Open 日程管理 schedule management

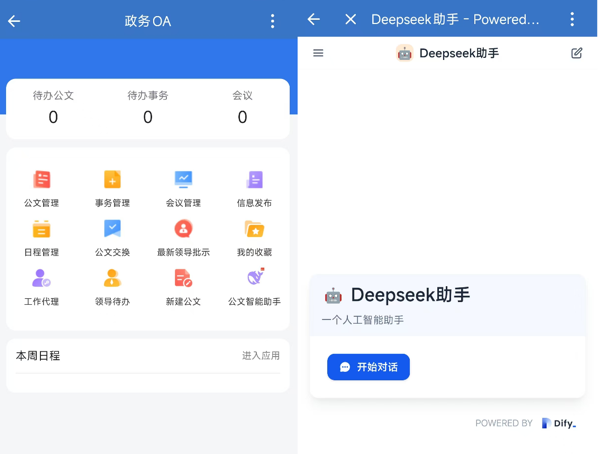(x=42, y=238)
